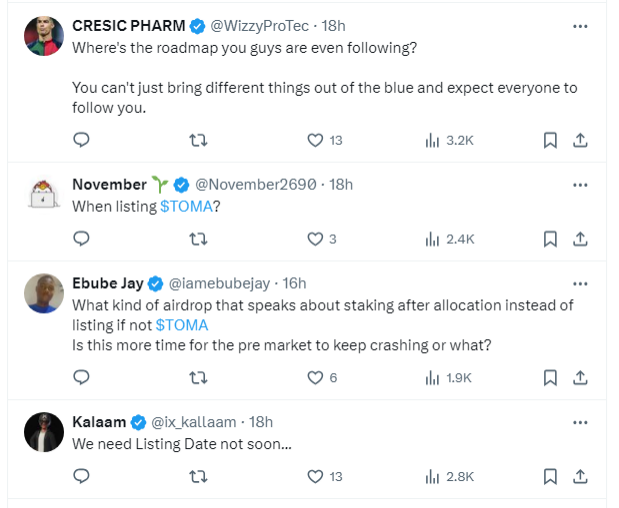Click the $TOMA cashtag in November's tweet
Image resolution: width=619 pixels, height=508 pixels.
coord(186,206)
